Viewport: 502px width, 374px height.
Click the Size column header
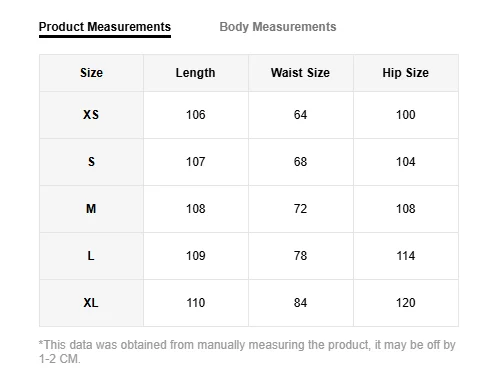click(91, 73)
